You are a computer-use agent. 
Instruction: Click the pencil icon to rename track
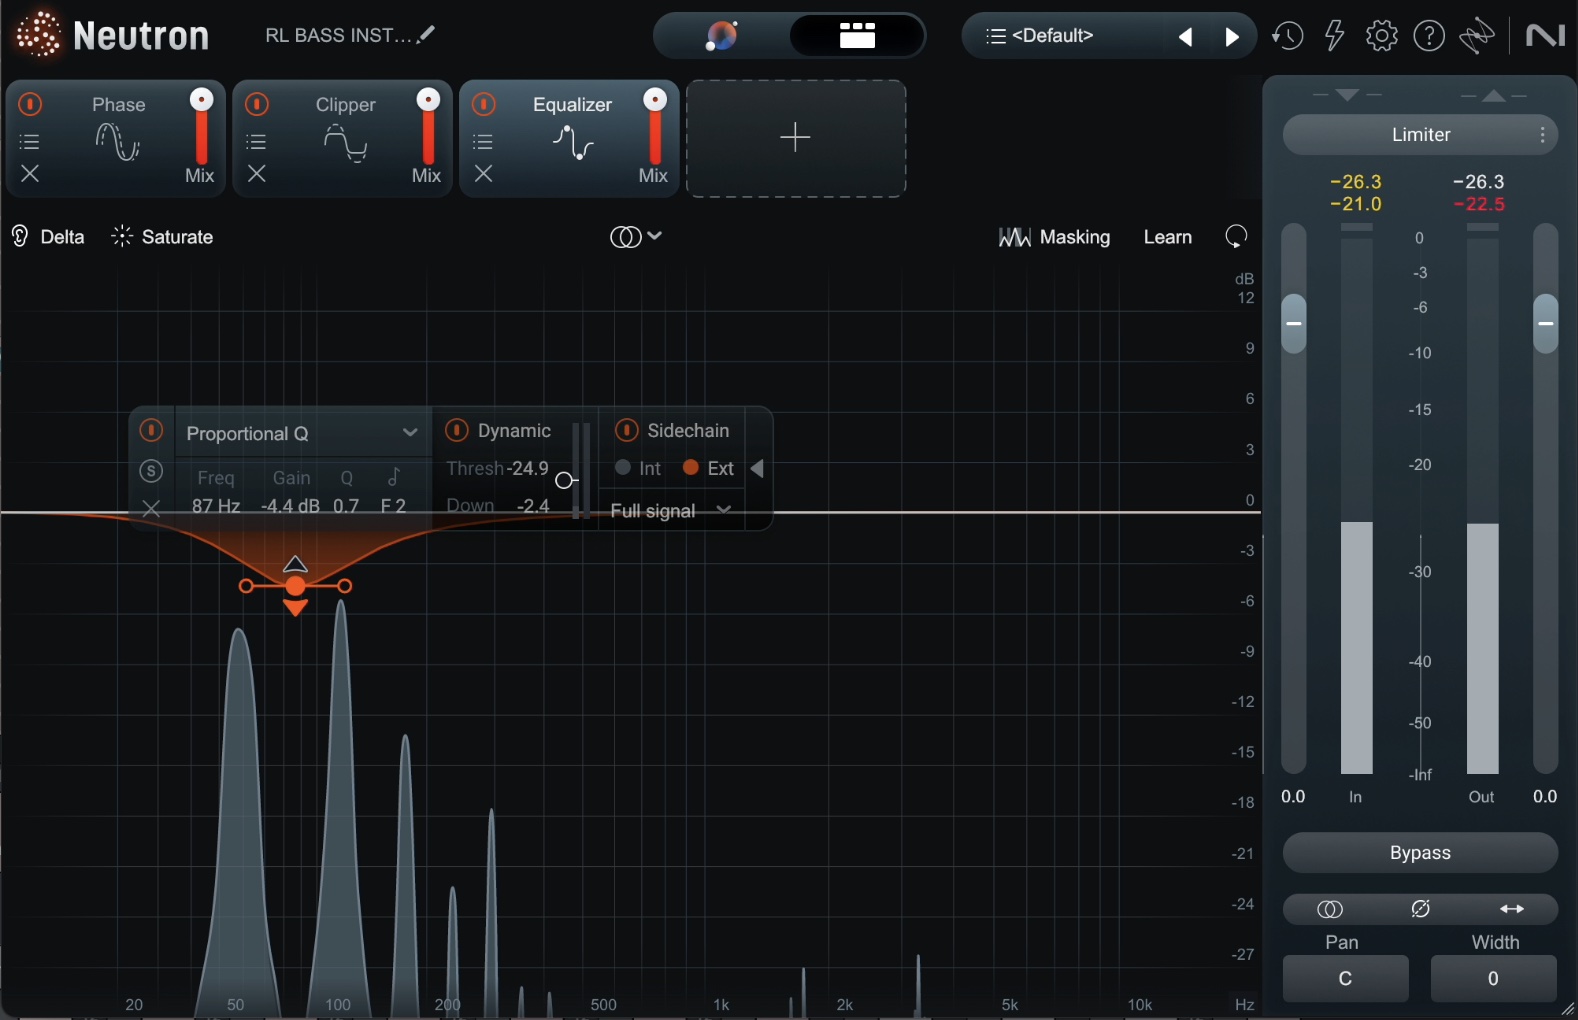427,35
